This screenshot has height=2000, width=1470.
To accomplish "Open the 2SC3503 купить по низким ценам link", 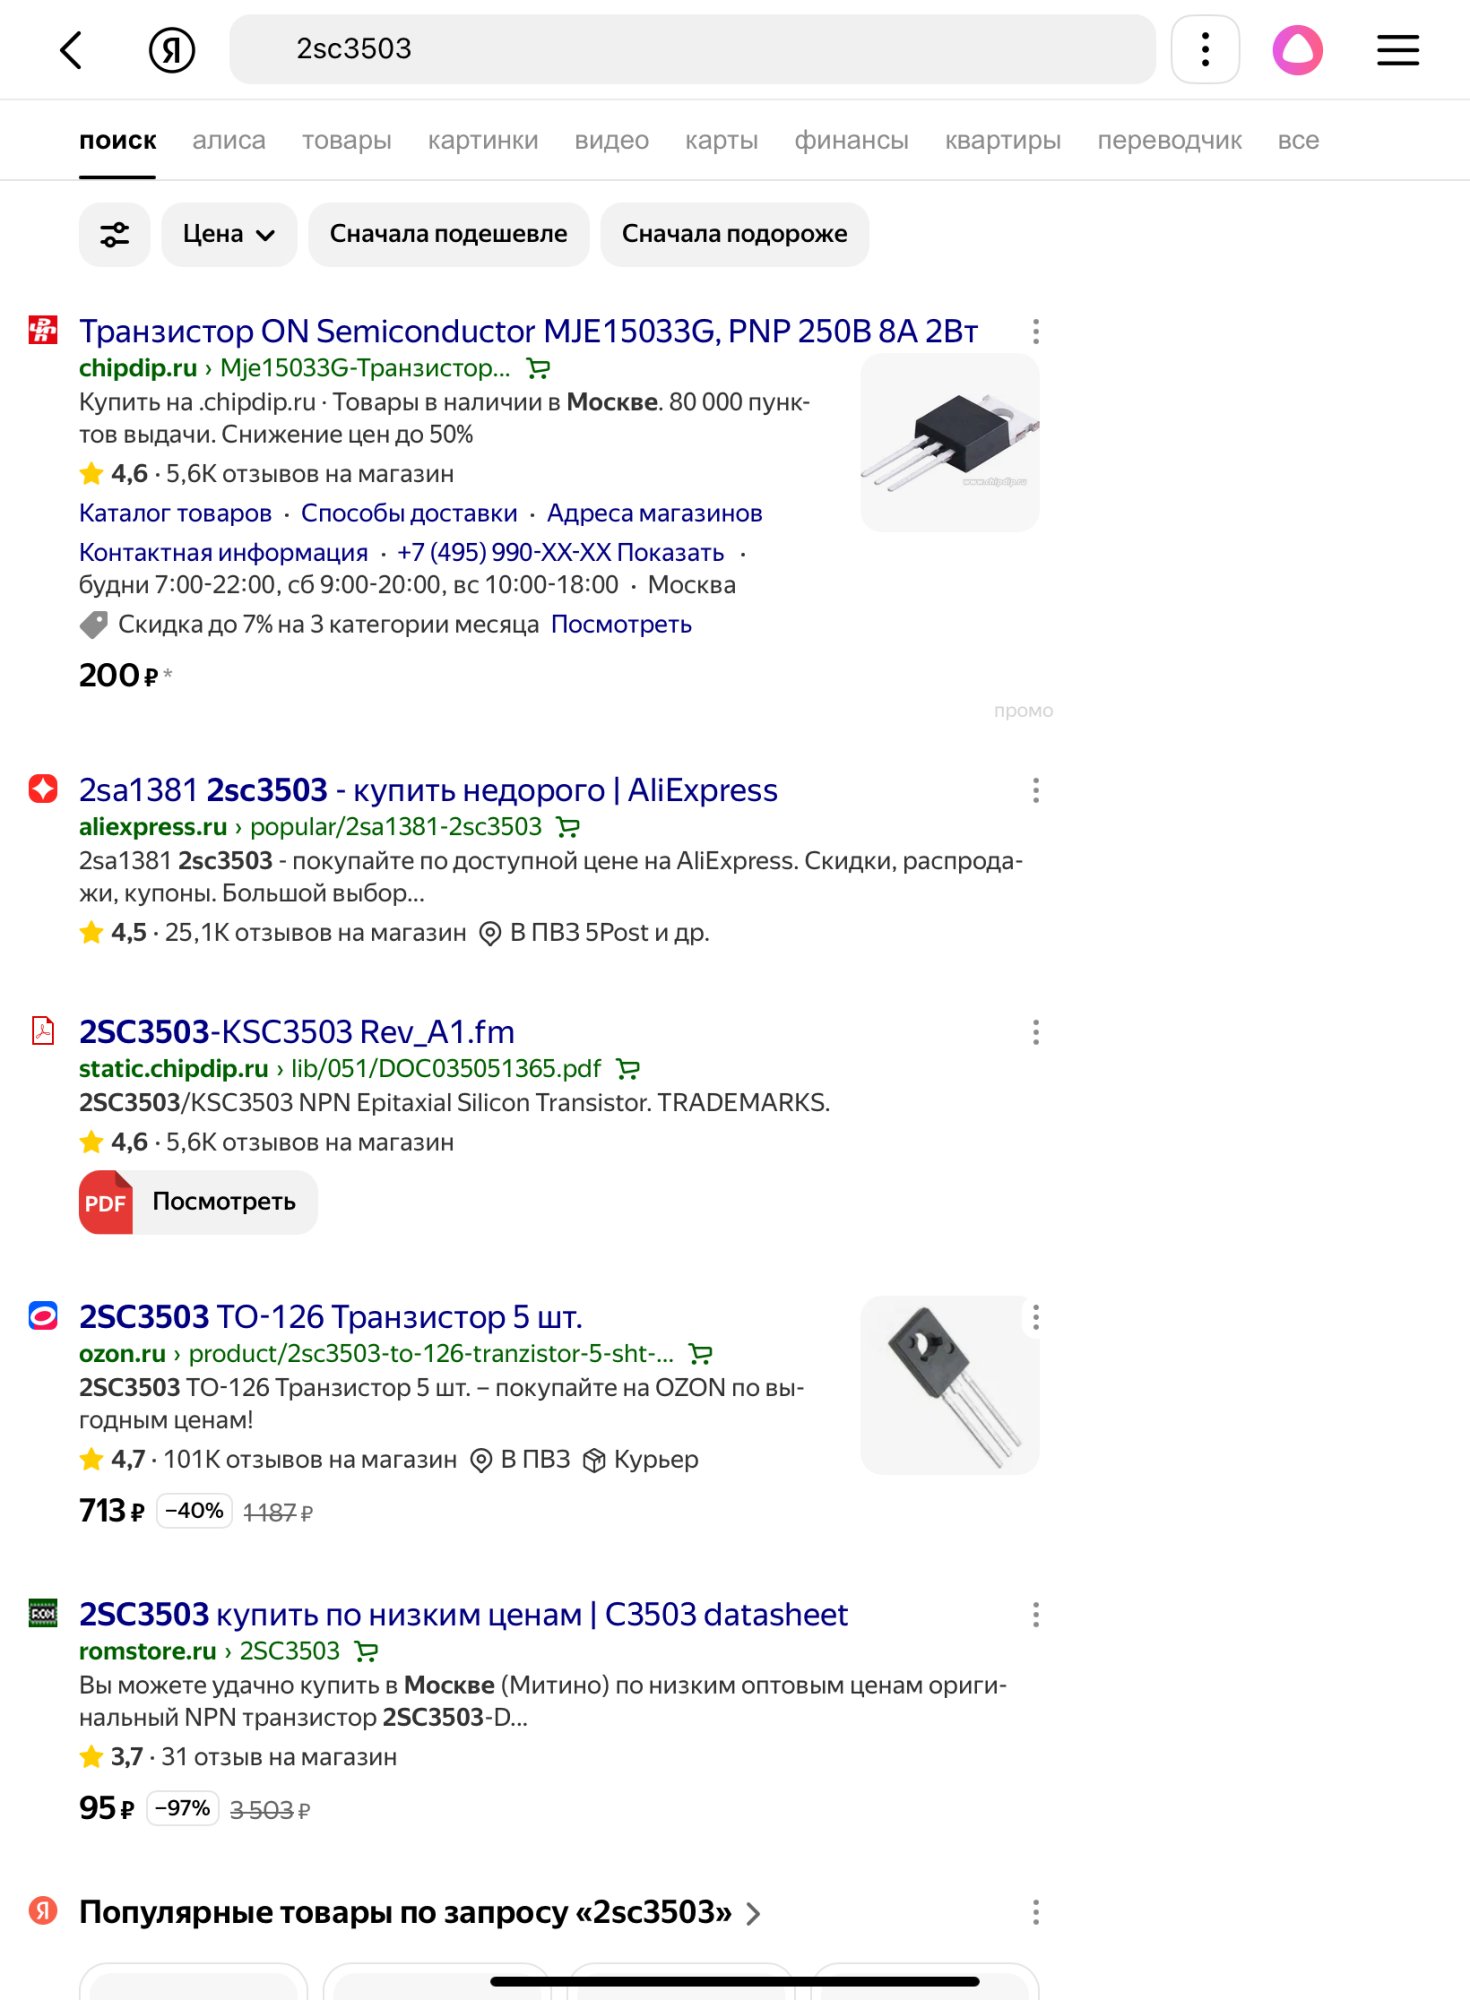I will 463,1614.
